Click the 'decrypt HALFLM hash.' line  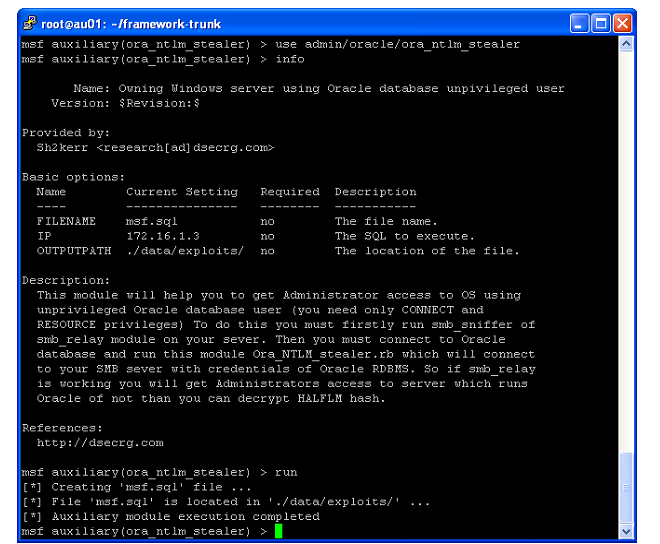pyautogui.click(x=211, y=399)
